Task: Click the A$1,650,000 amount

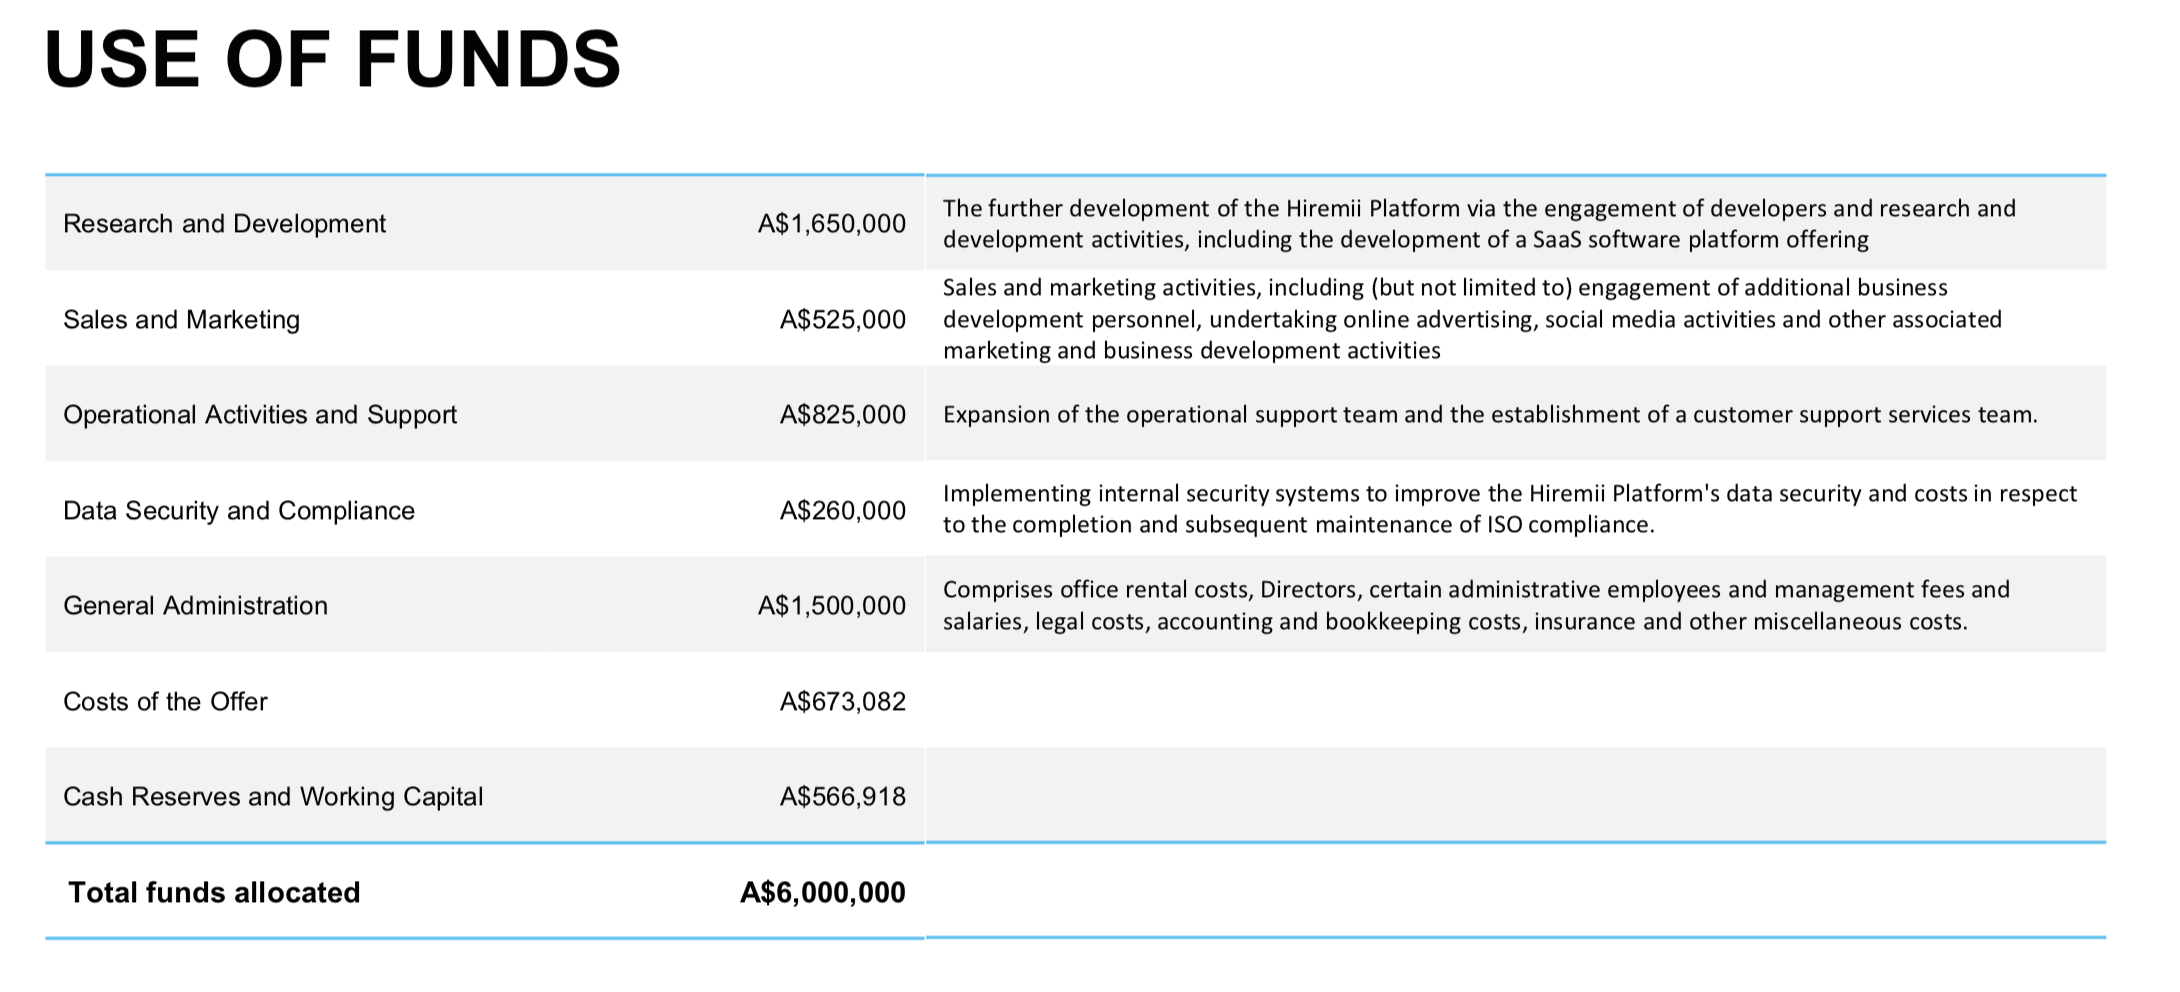Action: point(831,223)
